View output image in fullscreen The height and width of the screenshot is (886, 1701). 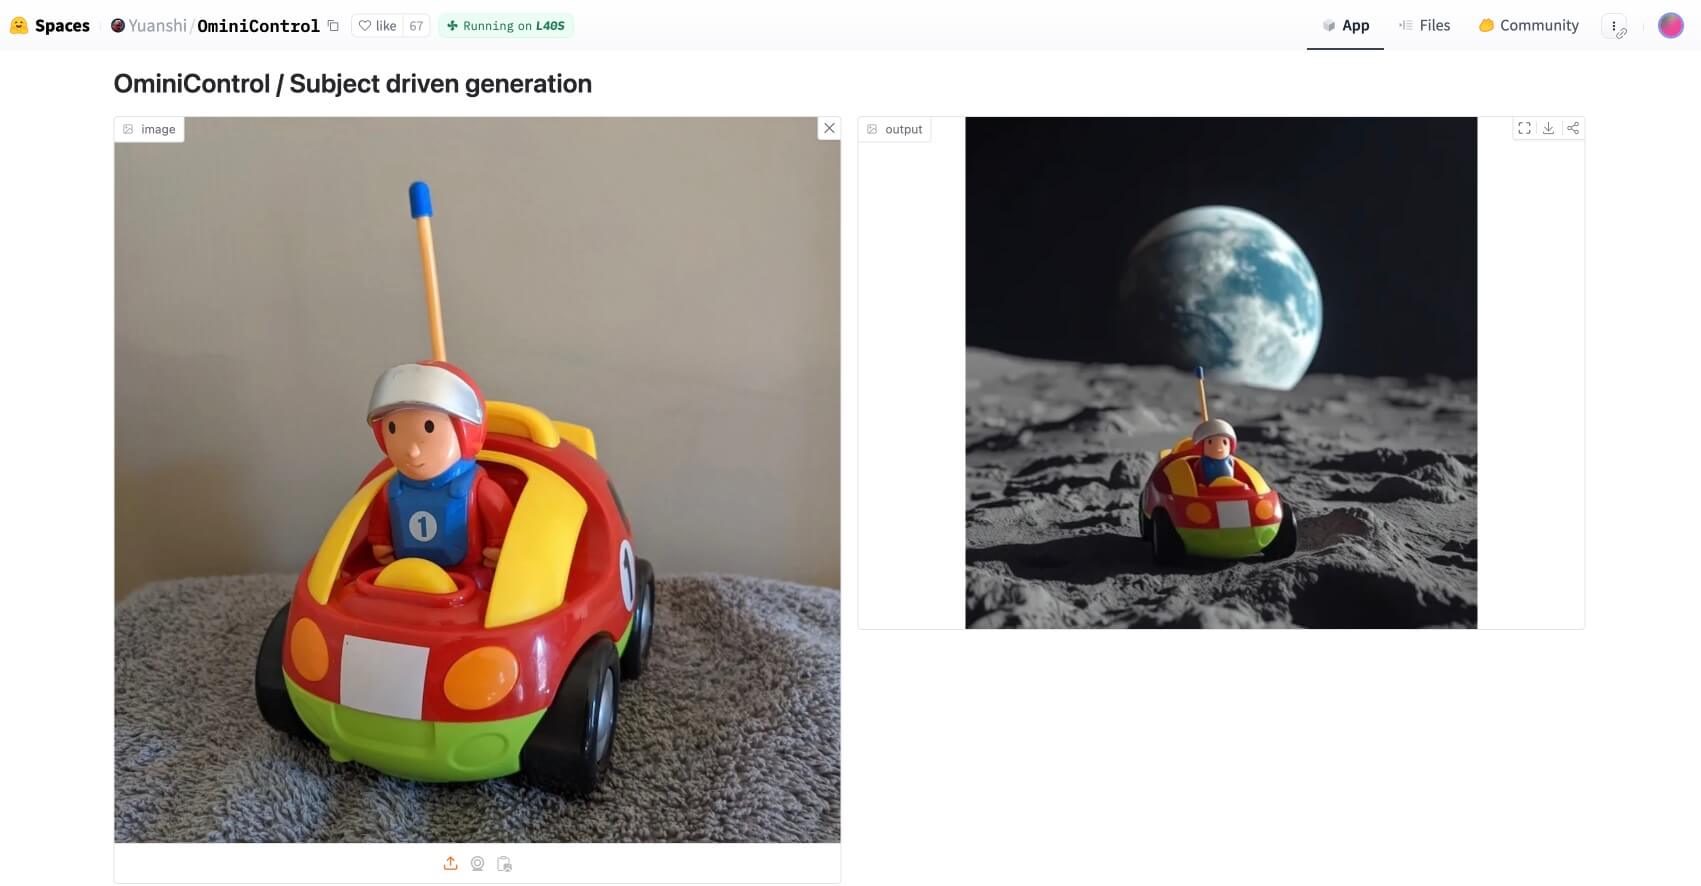coord(1524,128)
